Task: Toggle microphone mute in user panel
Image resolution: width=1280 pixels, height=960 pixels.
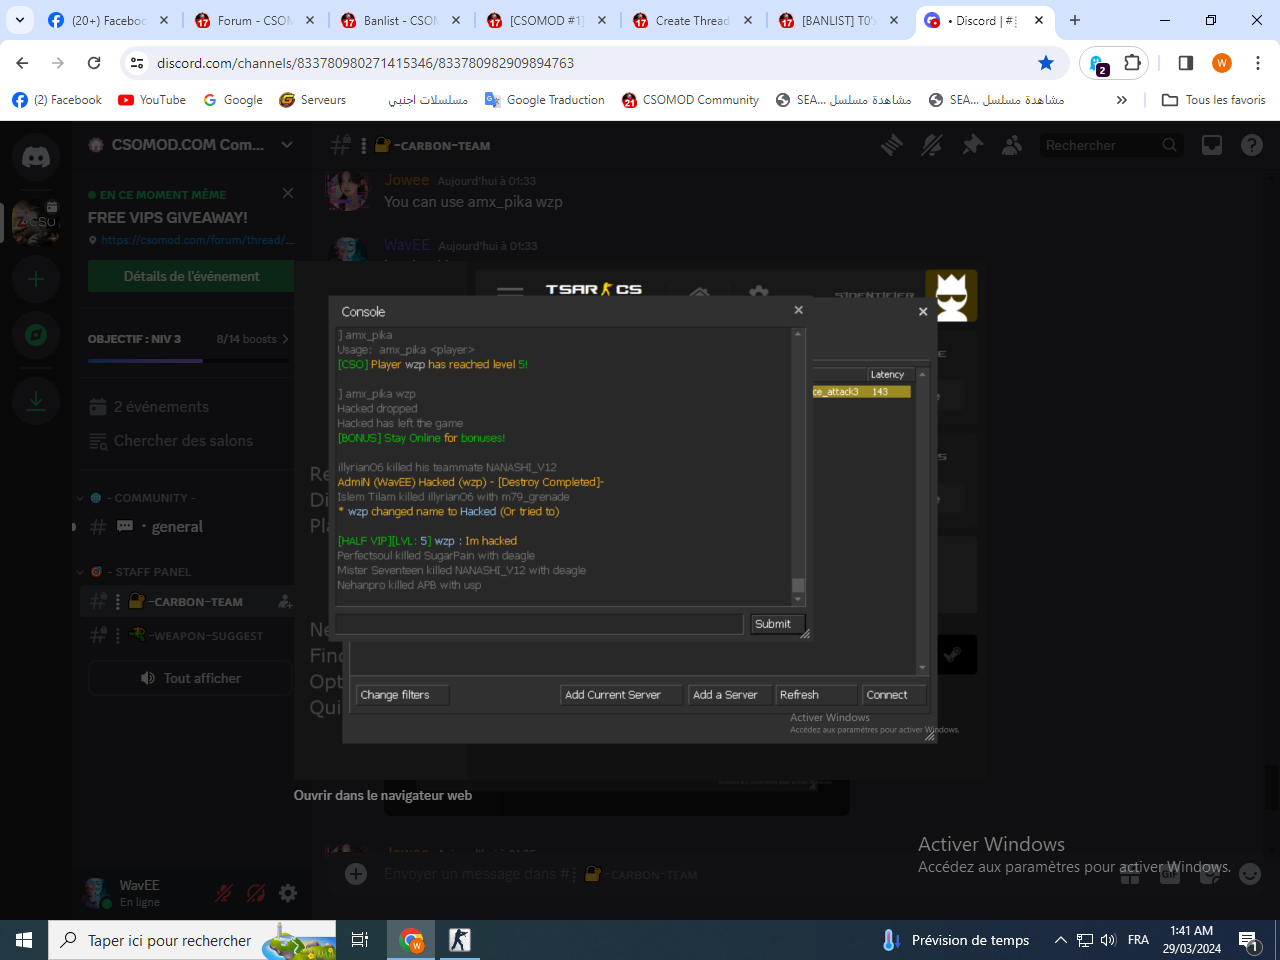Action: [x=224, y=893]
